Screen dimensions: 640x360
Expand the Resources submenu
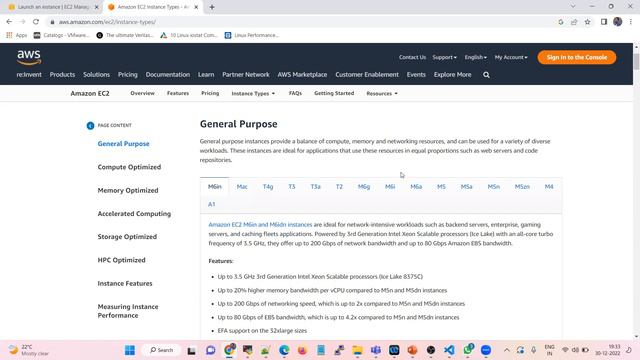pyautogui.click(x=382, y=93)
